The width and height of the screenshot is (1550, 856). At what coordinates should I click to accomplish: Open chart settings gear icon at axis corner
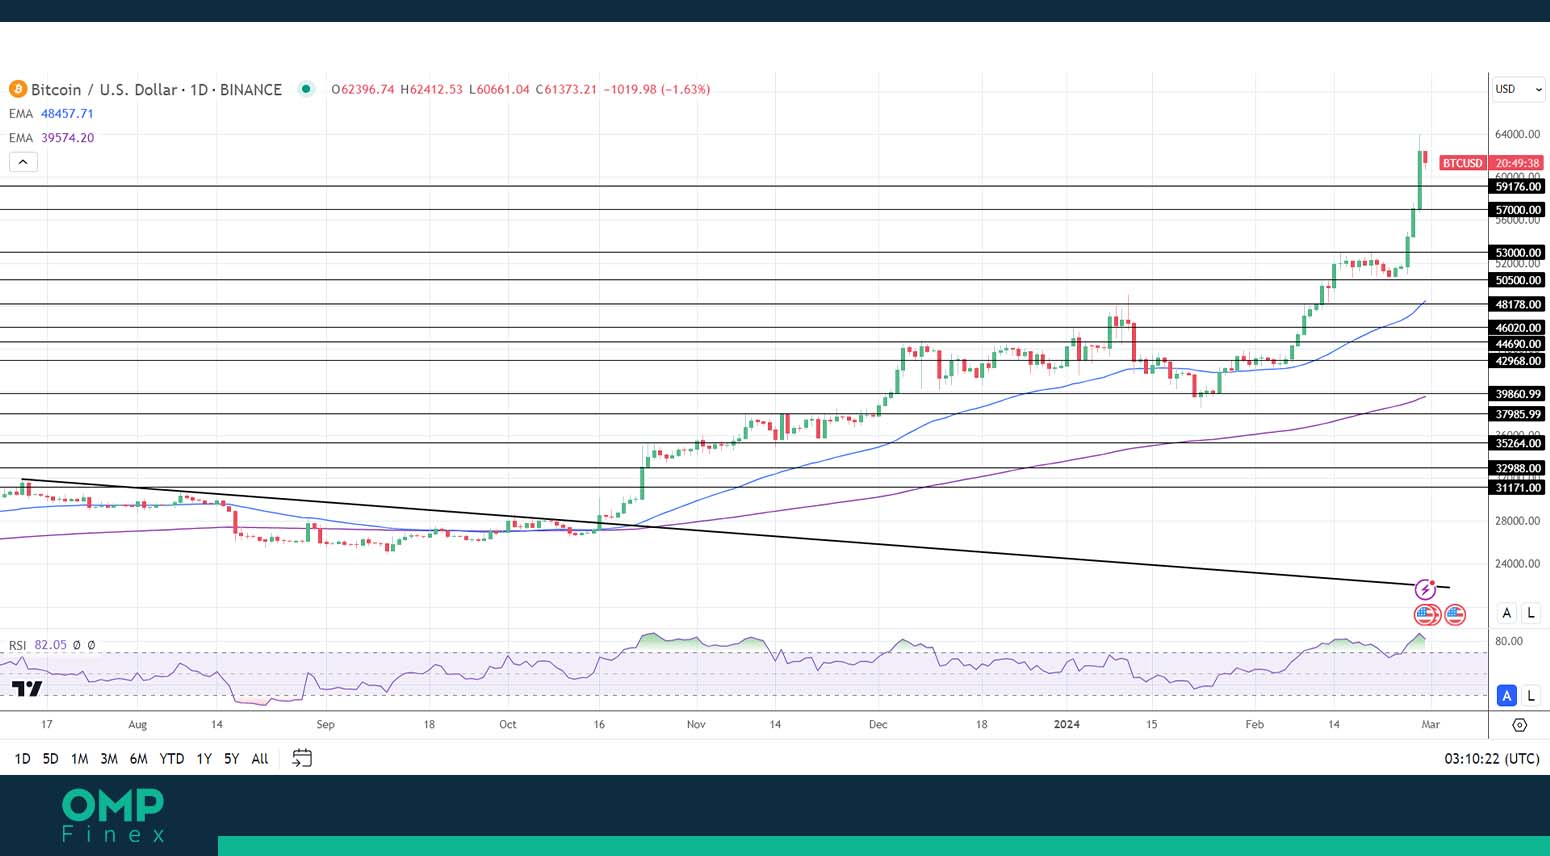tap(1519, 725)
